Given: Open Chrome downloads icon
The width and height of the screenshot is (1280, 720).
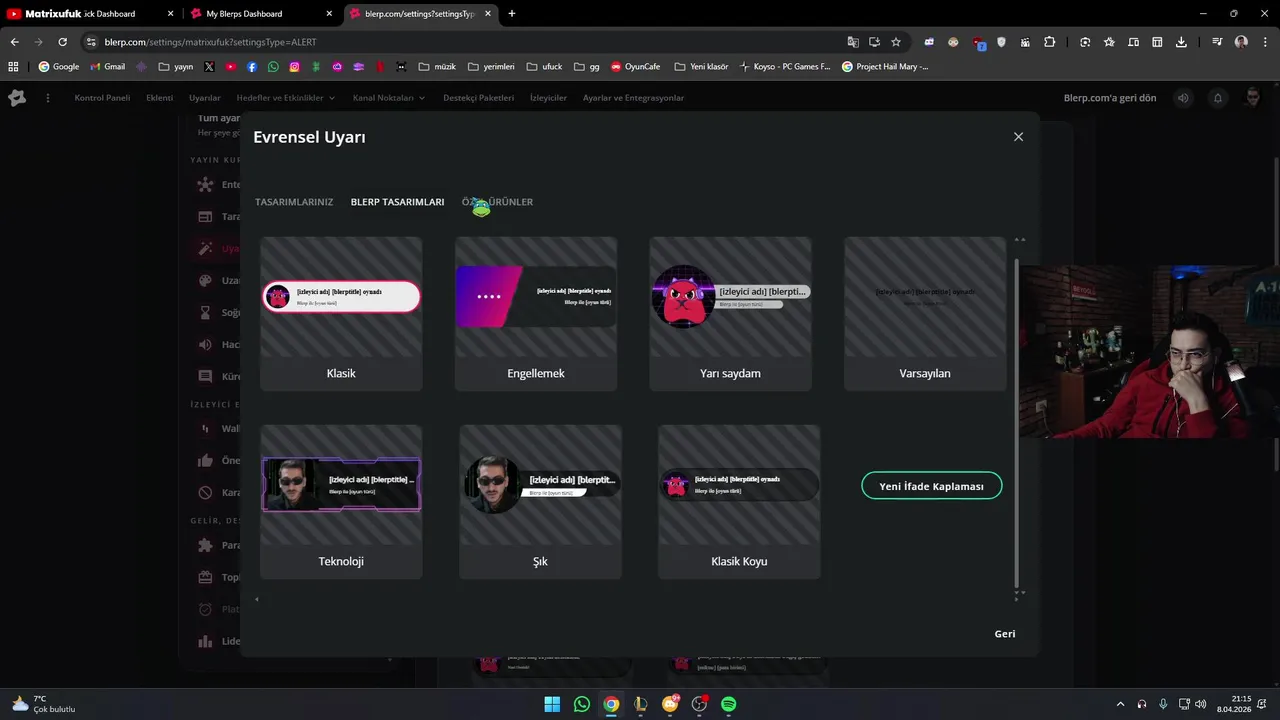Looking at the screenshot, I should (1181, 42).
